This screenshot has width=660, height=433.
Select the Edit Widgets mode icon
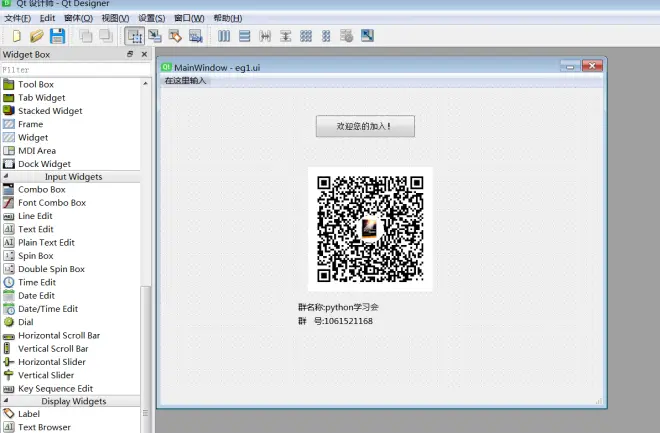pyautogui.click(x=135, y=36)
